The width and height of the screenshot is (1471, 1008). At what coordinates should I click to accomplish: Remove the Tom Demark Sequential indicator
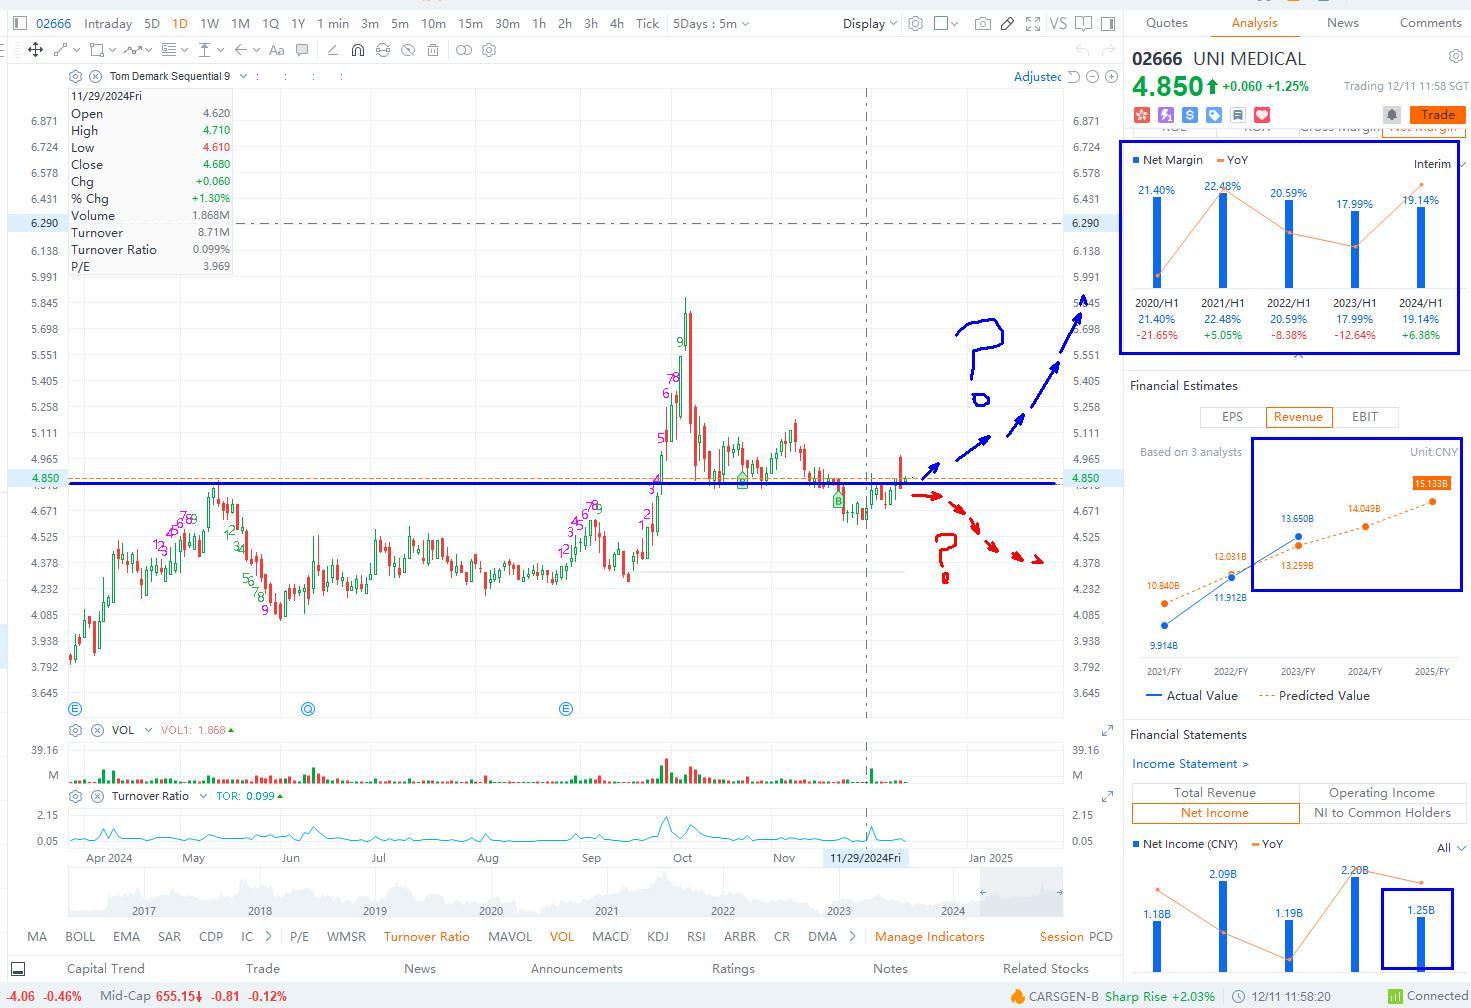(x=95, y=76)
